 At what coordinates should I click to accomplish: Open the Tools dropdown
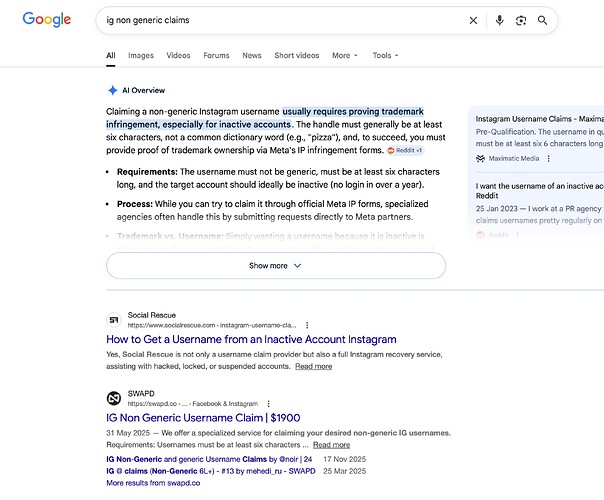[385, 55]
